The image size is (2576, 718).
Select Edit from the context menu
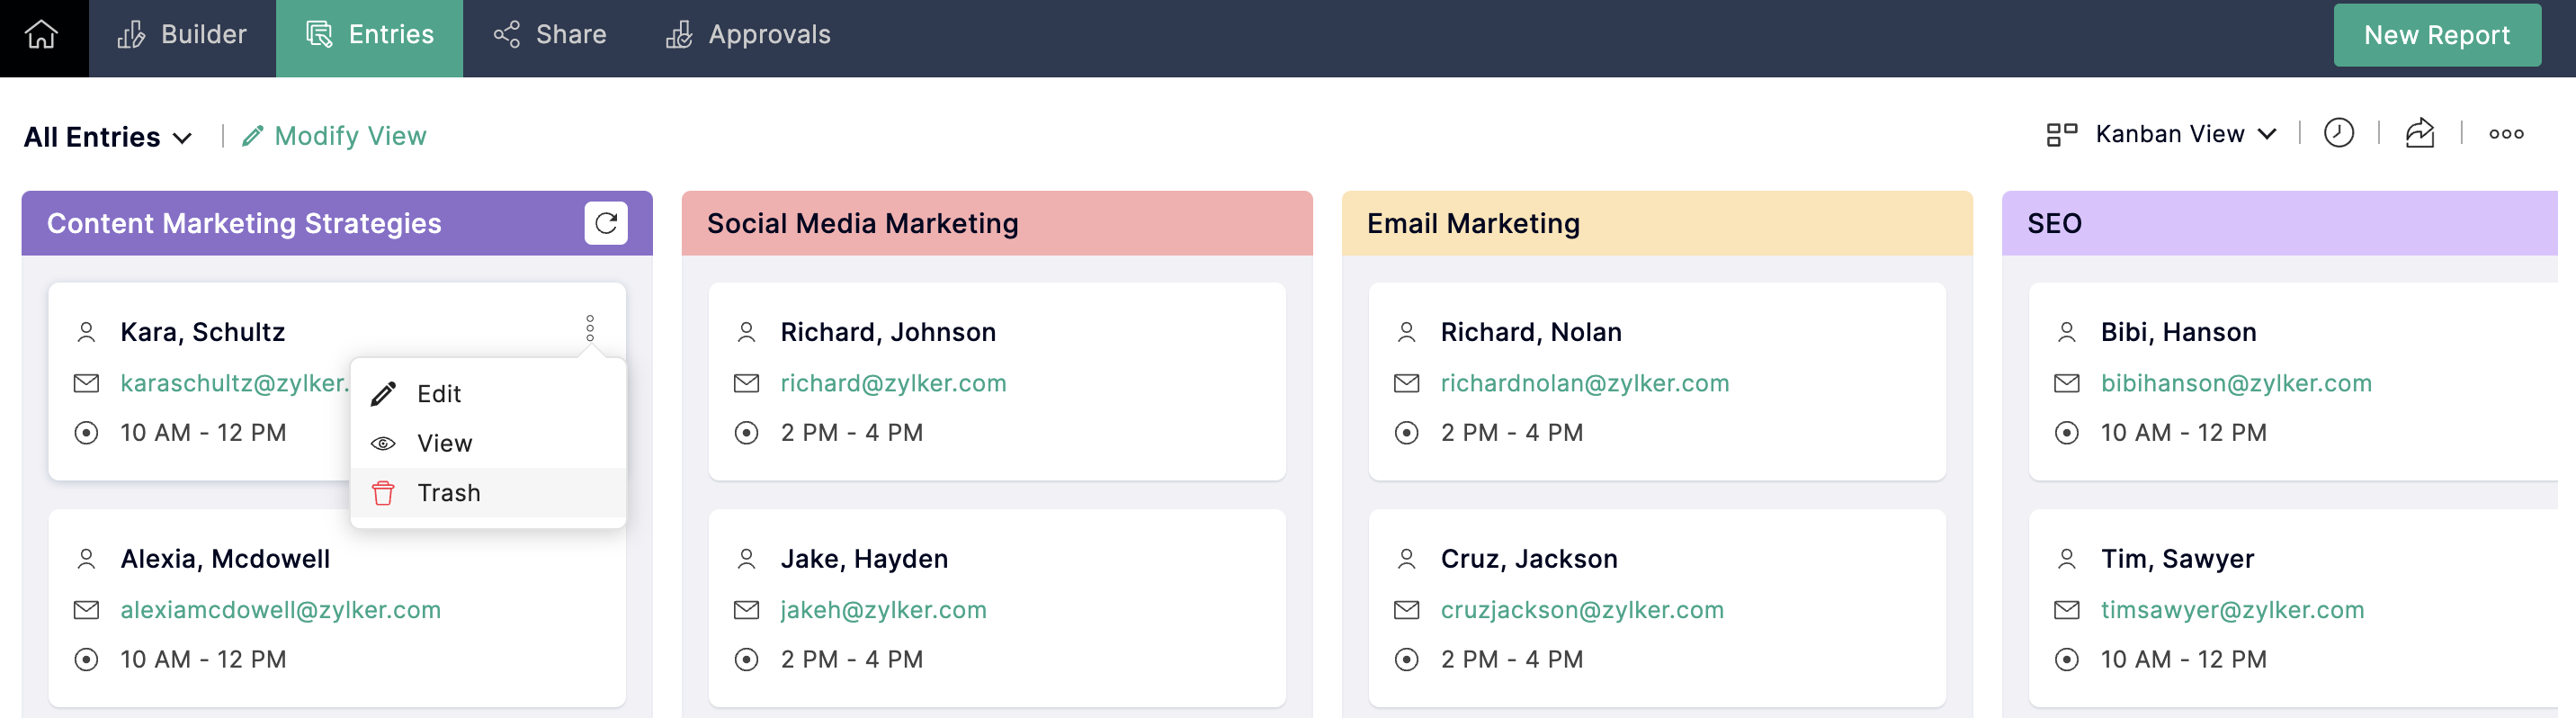[x=439, y=394]
